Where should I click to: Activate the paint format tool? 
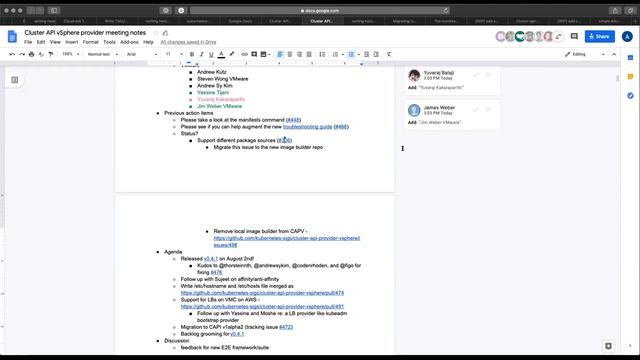click(51, 54)
